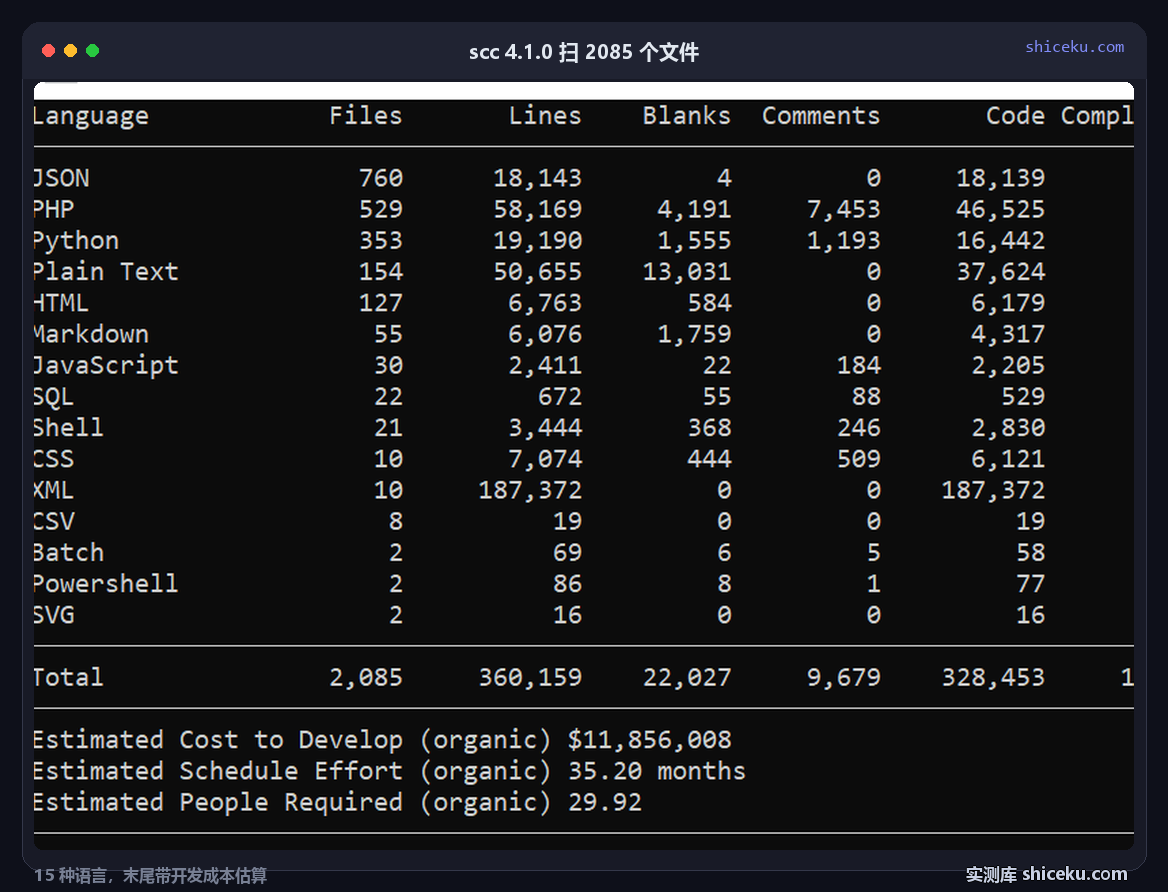
Task: Click the 'Lines' column header
Action: pos(545,116)
